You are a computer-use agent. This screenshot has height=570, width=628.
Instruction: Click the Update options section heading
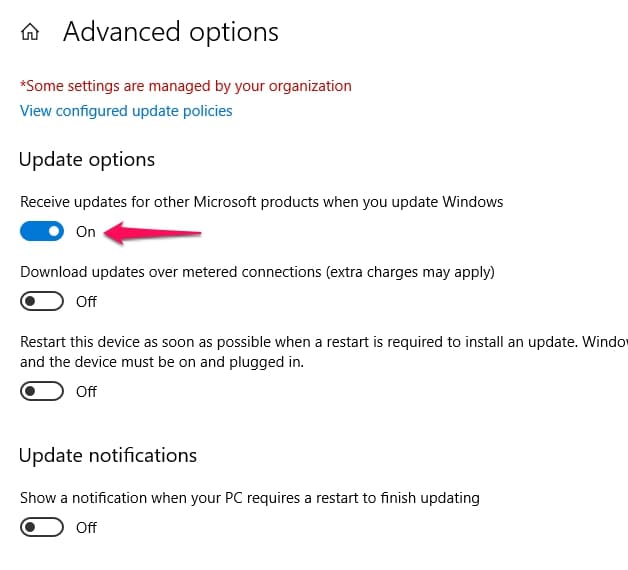point(87,160)
